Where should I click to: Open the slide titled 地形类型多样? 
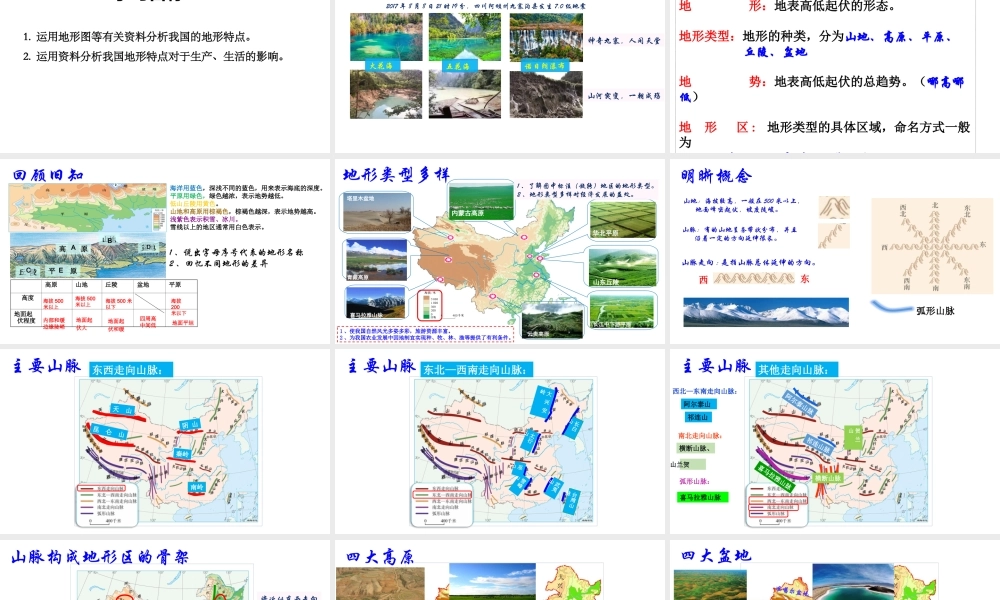[500, 250]
